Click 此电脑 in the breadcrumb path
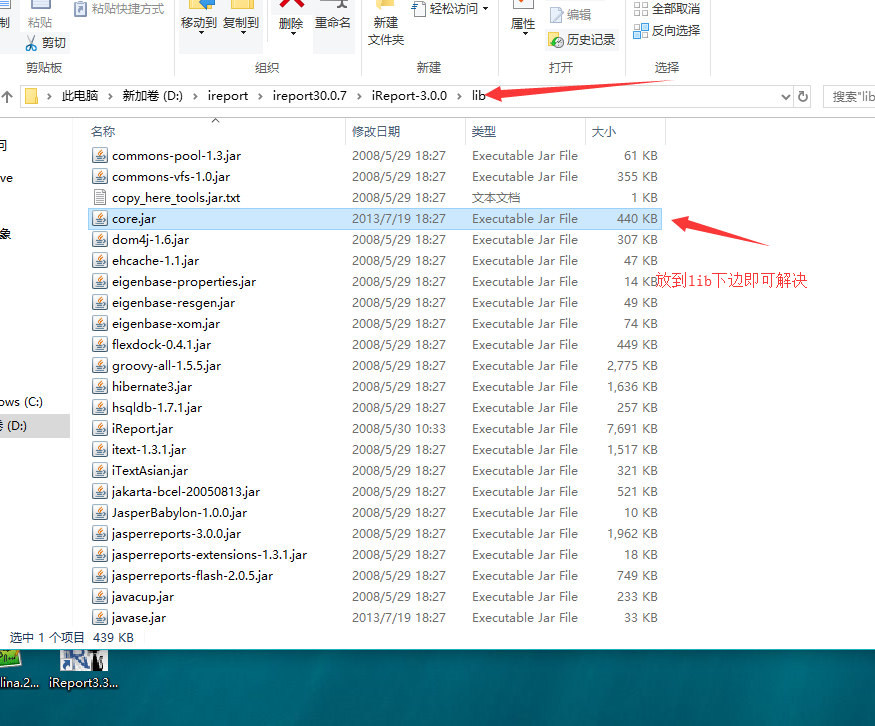Viewport: 875px width, 726px height. (80, 96)
